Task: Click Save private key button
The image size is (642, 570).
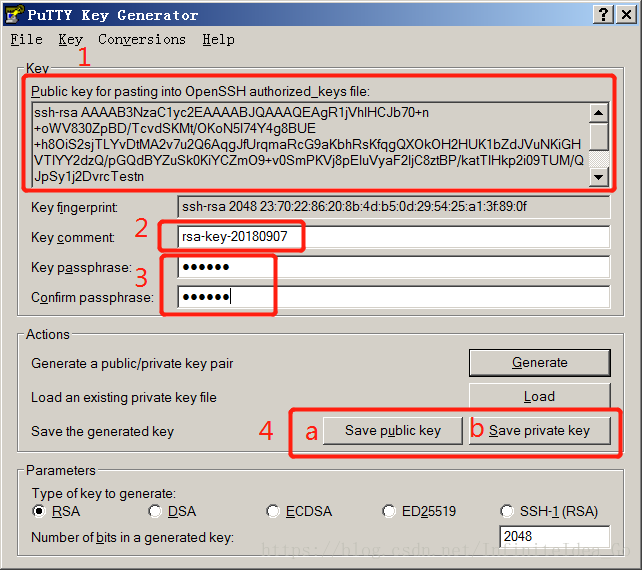Action: tap(540, 430)
